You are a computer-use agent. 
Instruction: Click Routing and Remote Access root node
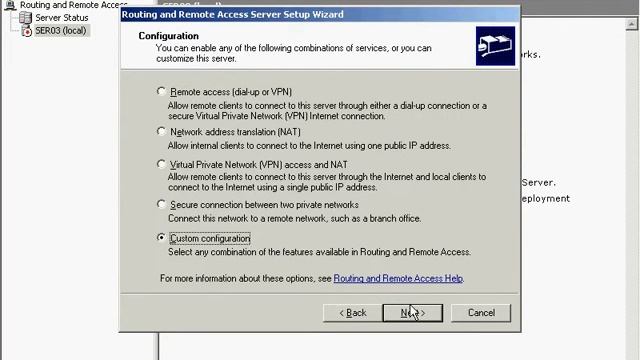coord(73,5)
